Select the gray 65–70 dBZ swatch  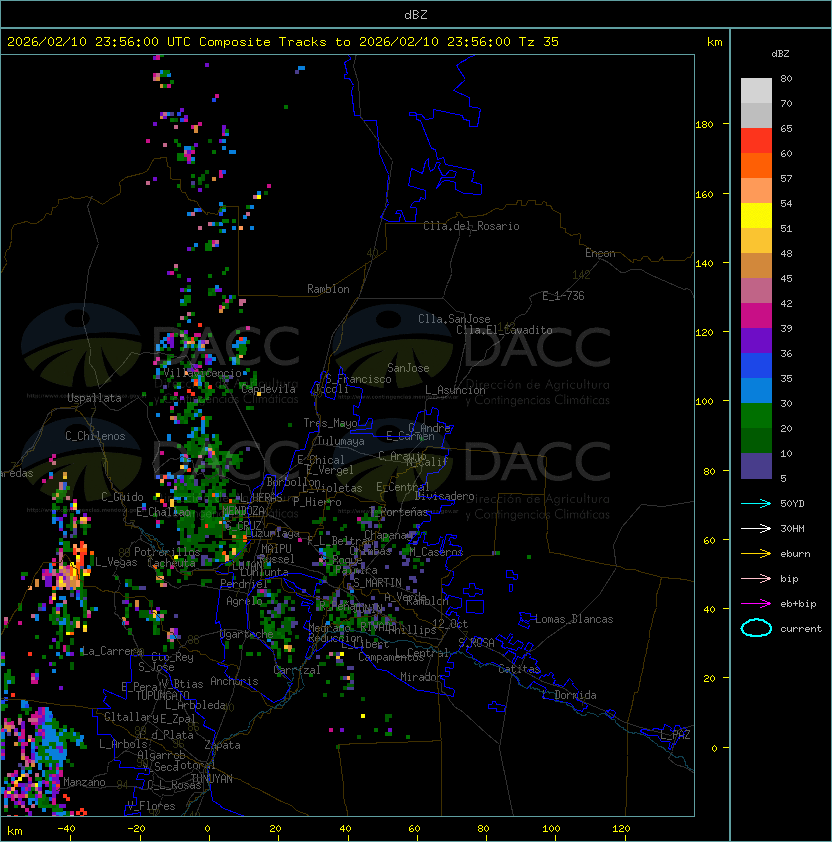click(x=756, y=115)
